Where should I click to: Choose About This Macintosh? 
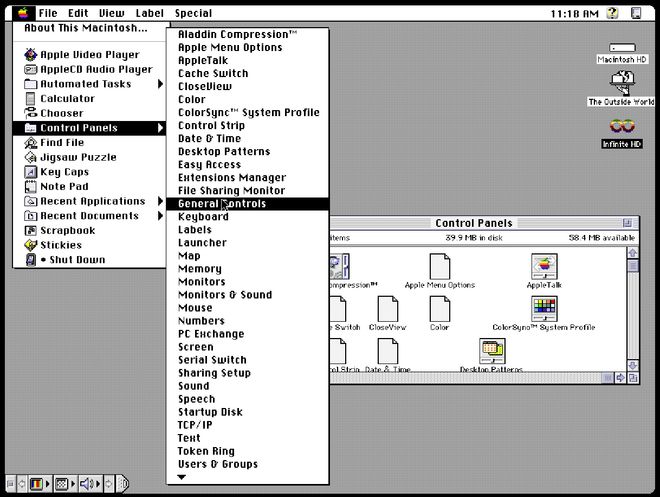tap(85, 28)
